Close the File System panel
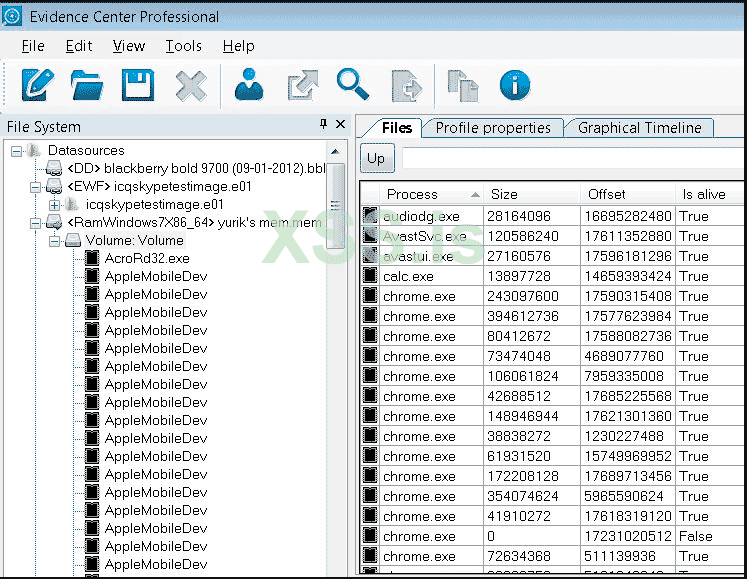 [x=340, y=125]
